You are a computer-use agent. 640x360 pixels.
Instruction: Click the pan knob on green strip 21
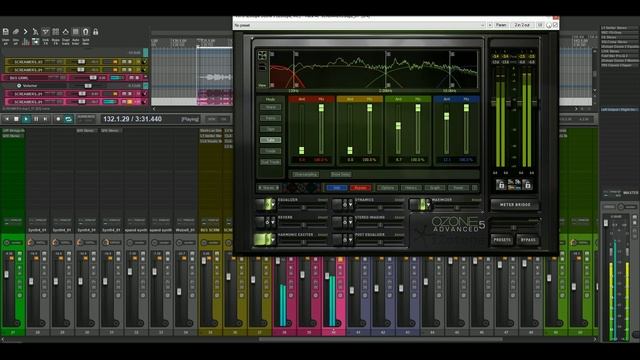pos(7,242)
